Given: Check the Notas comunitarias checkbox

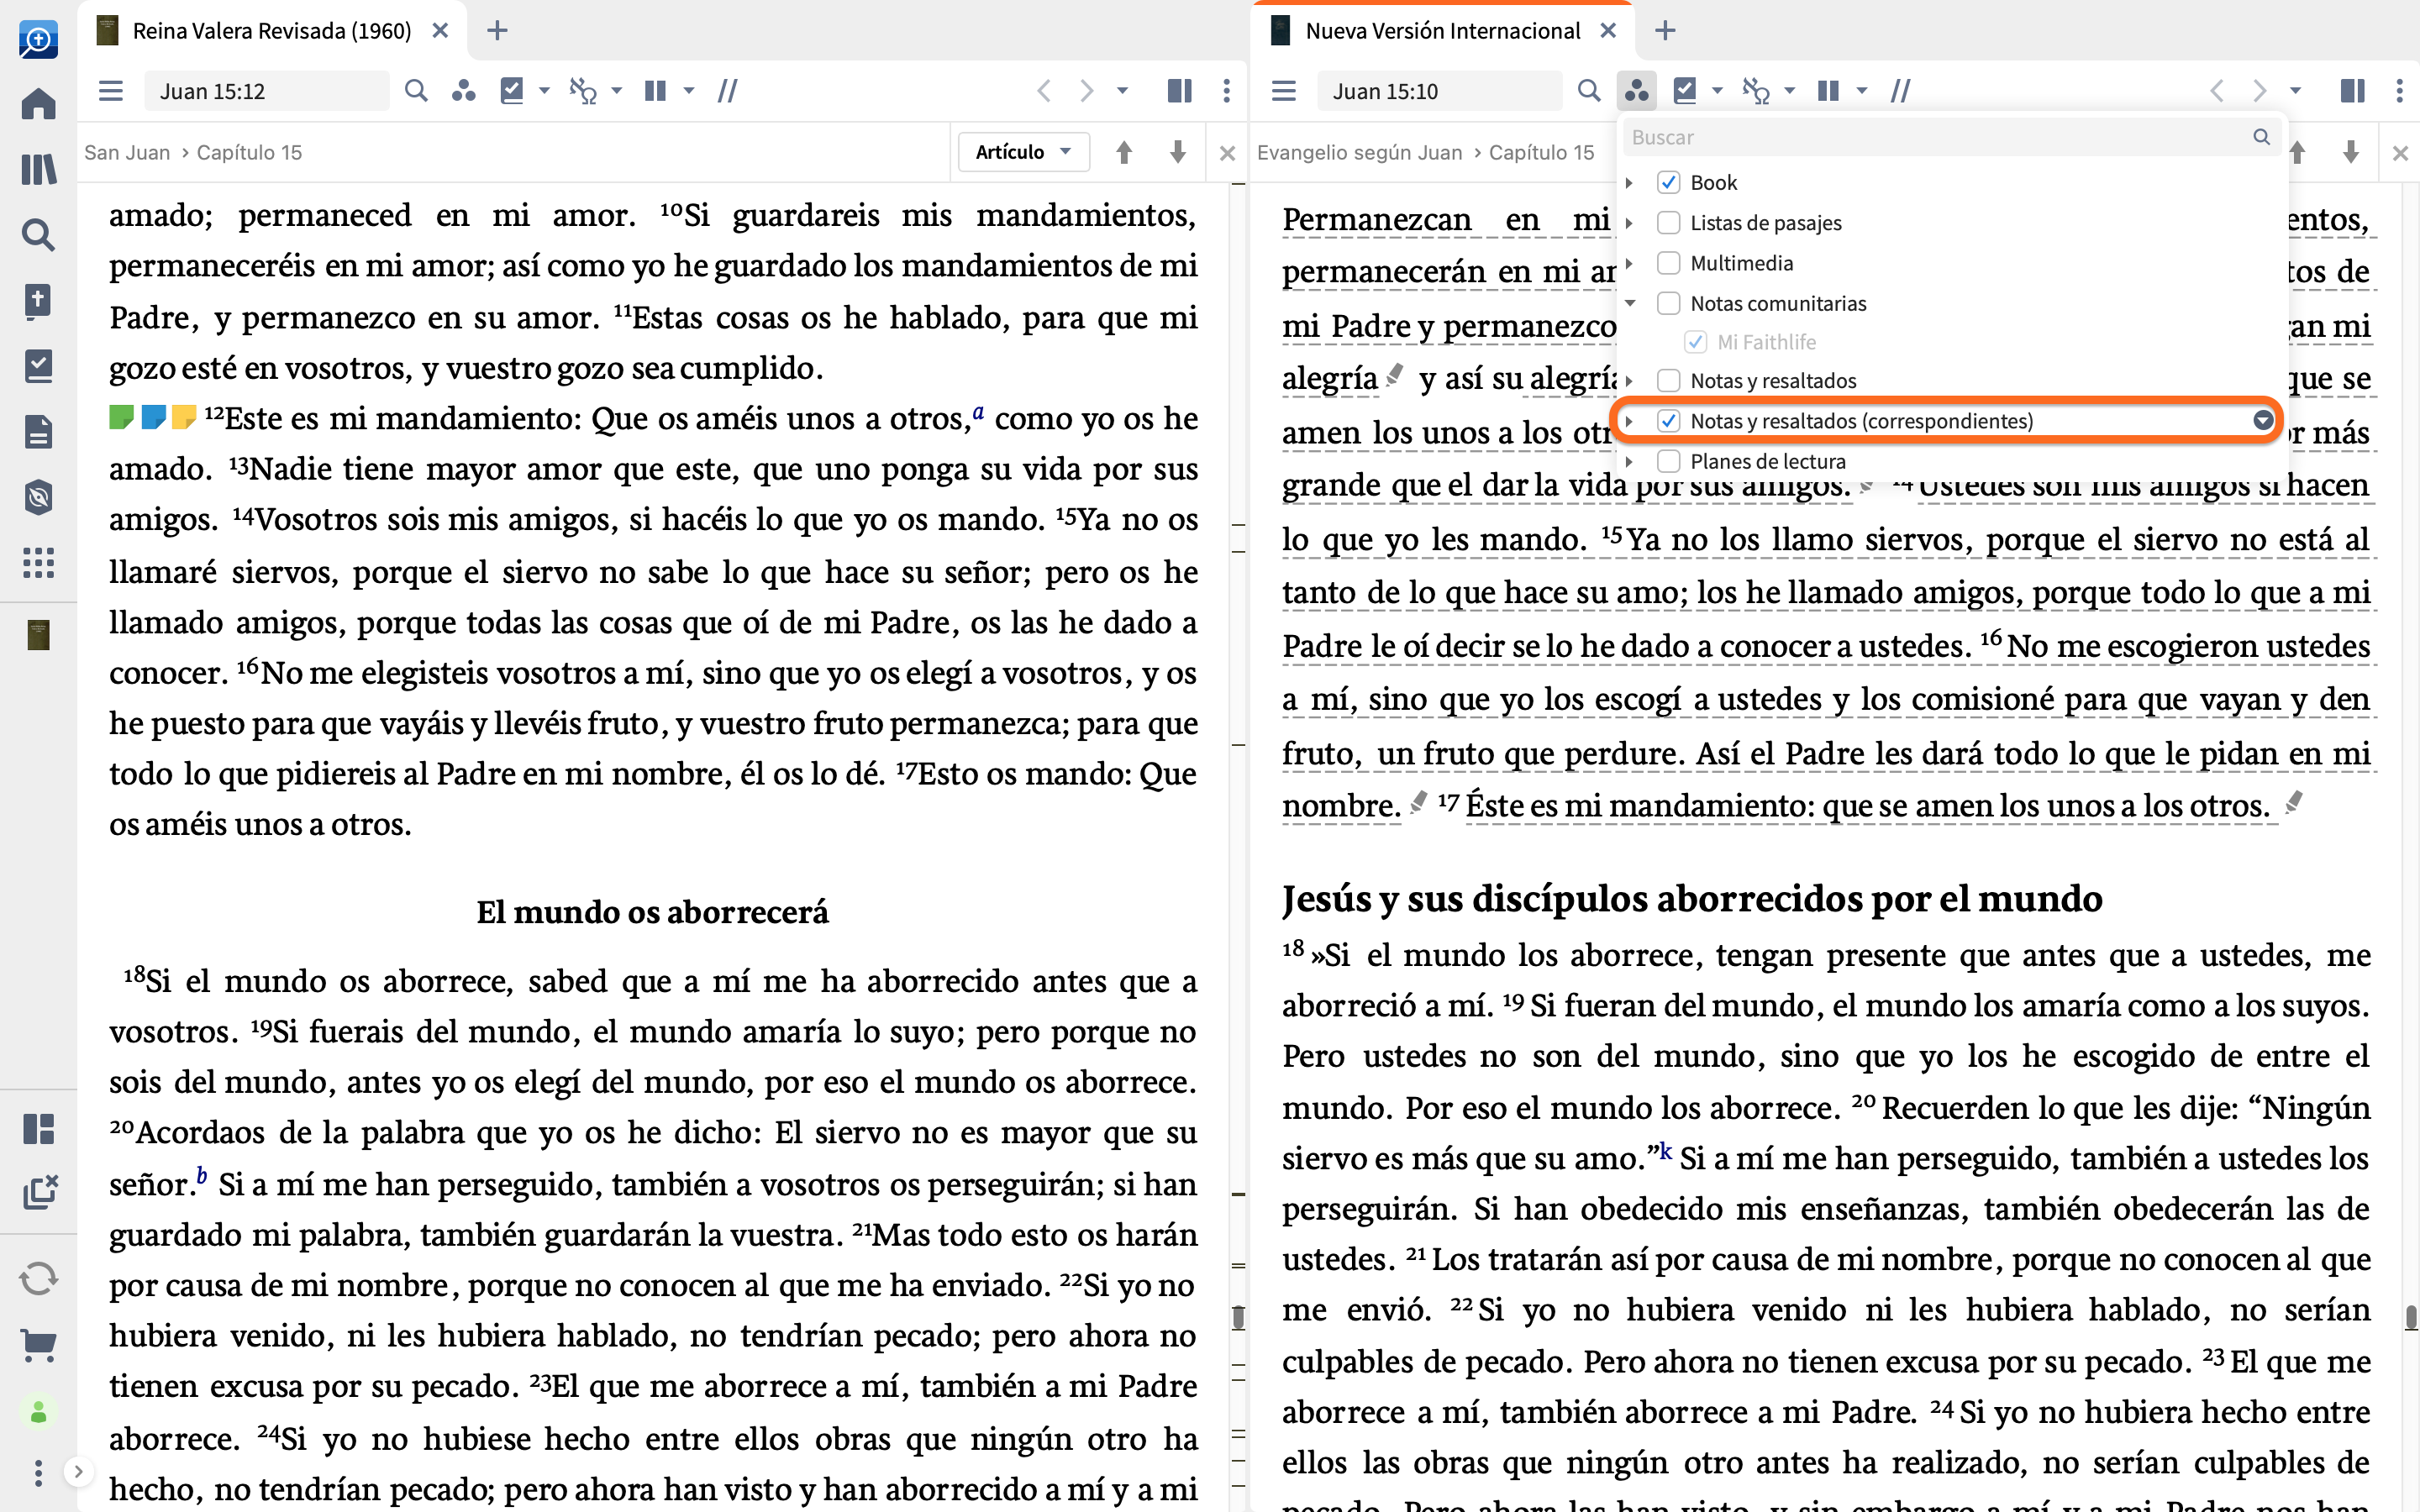Looking at the screenshot, I should click(x=1668, y=303).
